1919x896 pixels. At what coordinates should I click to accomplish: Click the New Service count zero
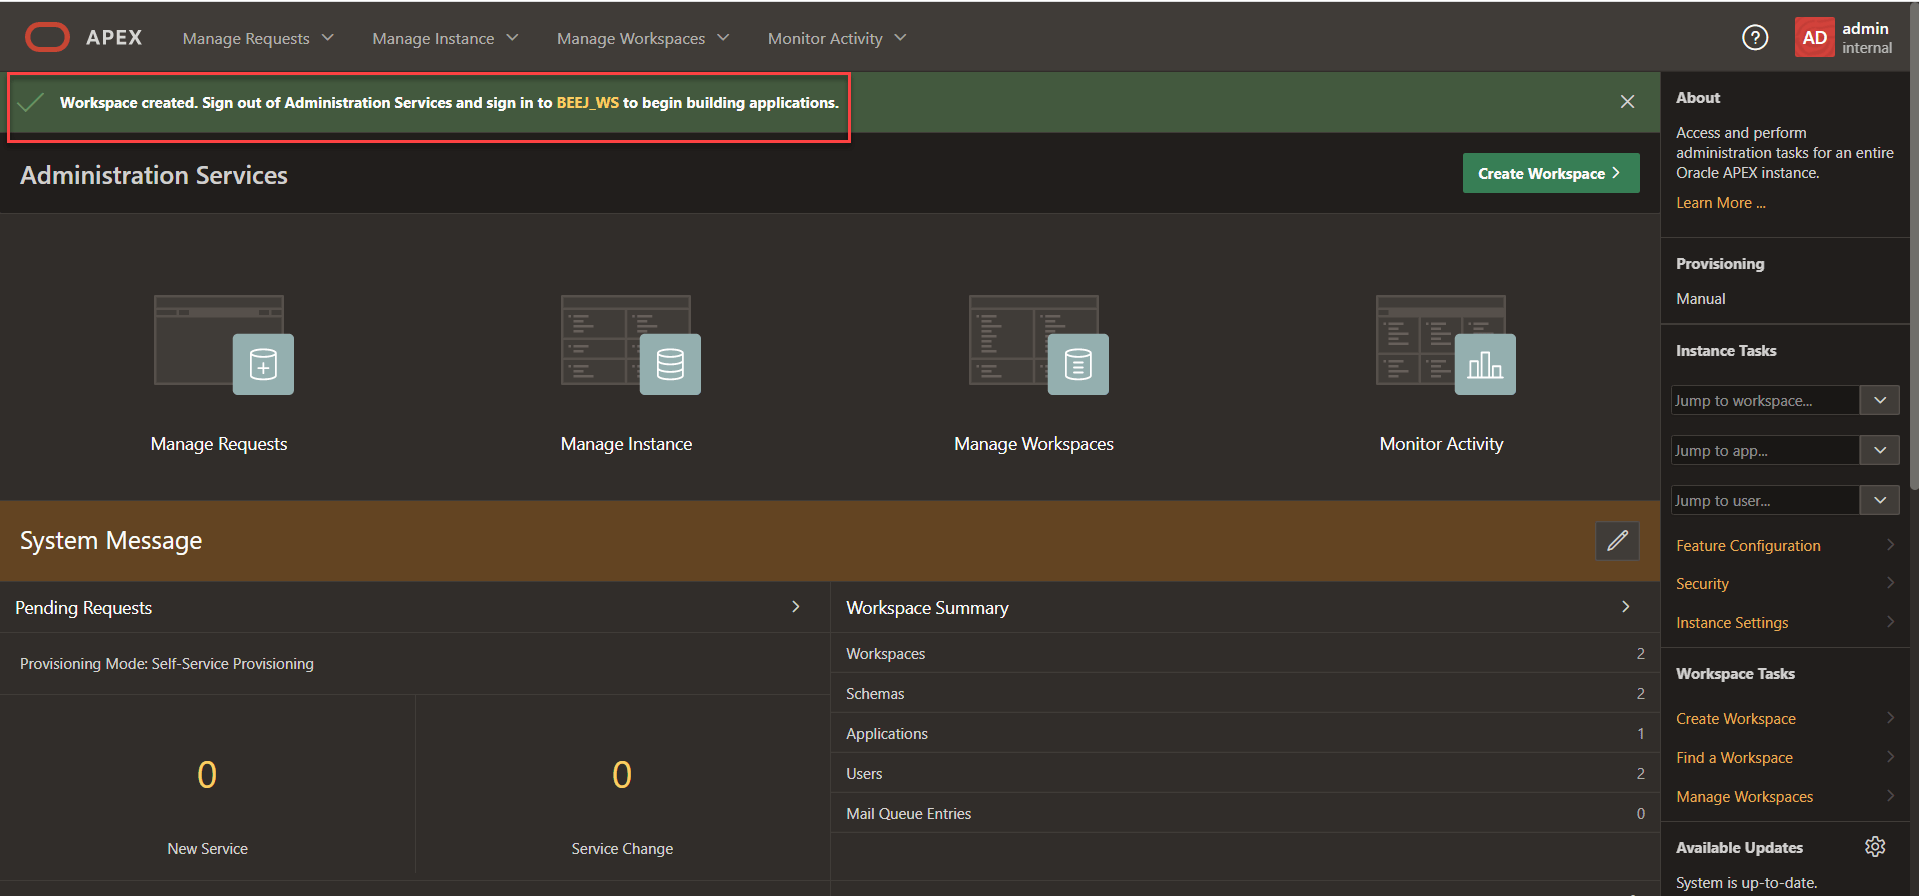(207, 775)
